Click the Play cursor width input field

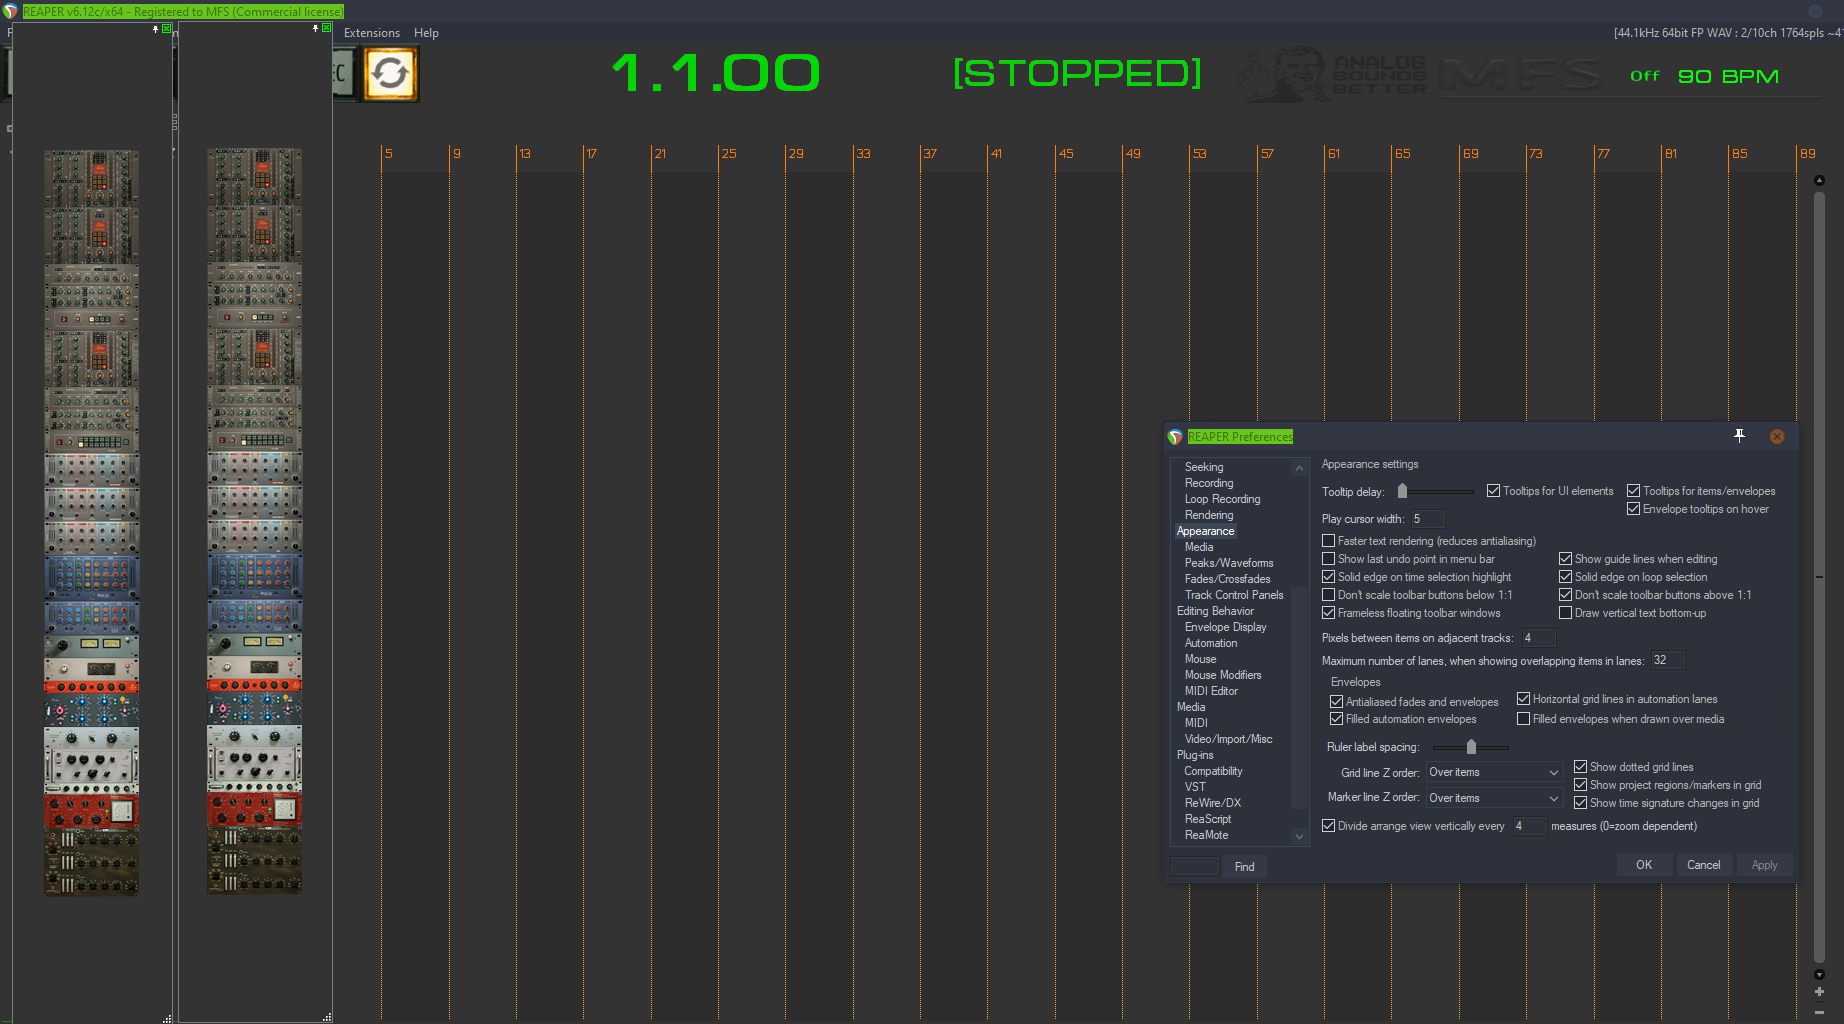[x=1427, y=519]
